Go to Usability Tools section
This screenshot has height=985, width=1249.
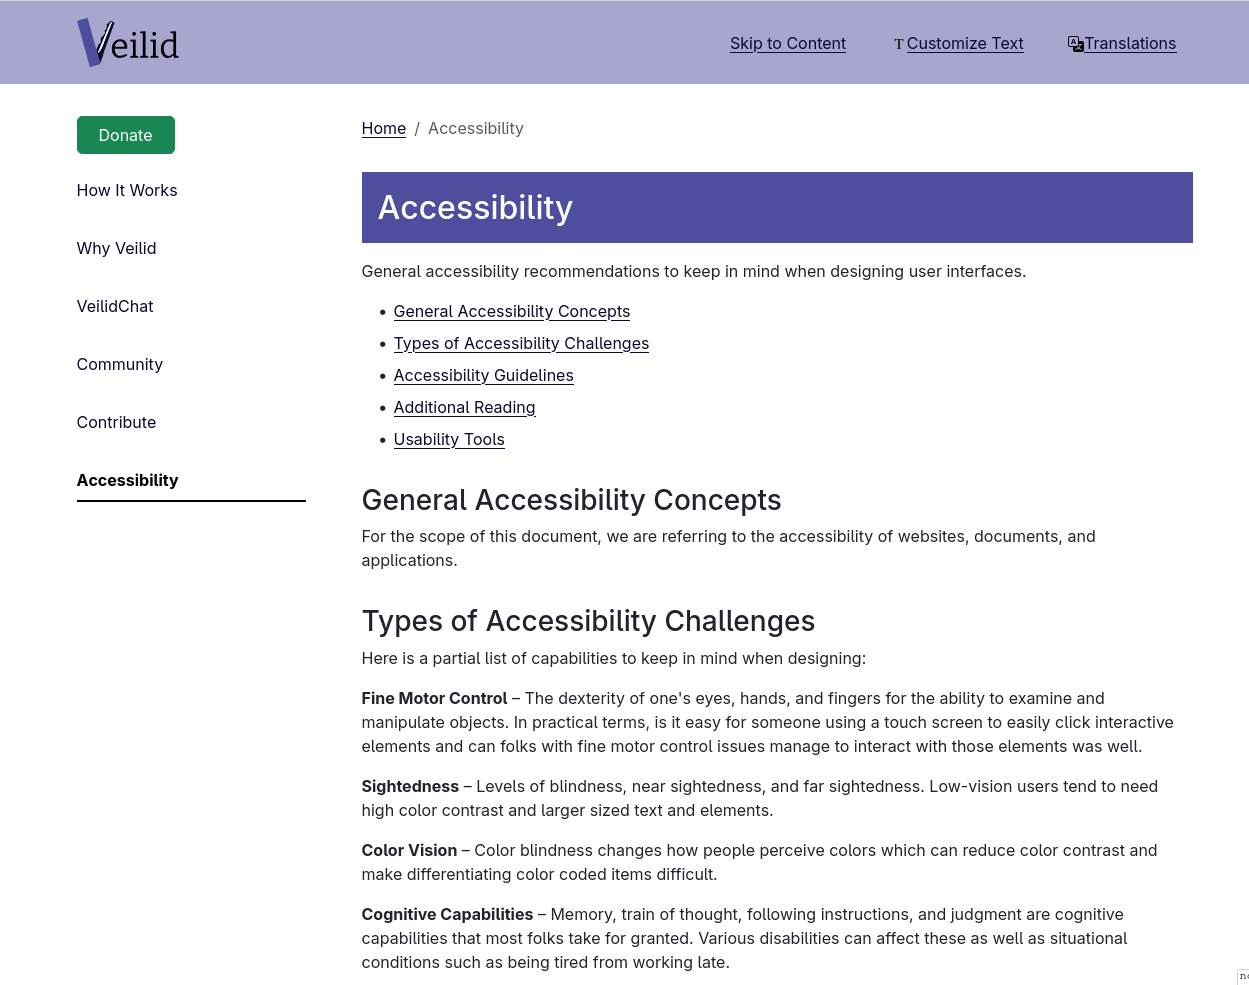coord(449,440)
